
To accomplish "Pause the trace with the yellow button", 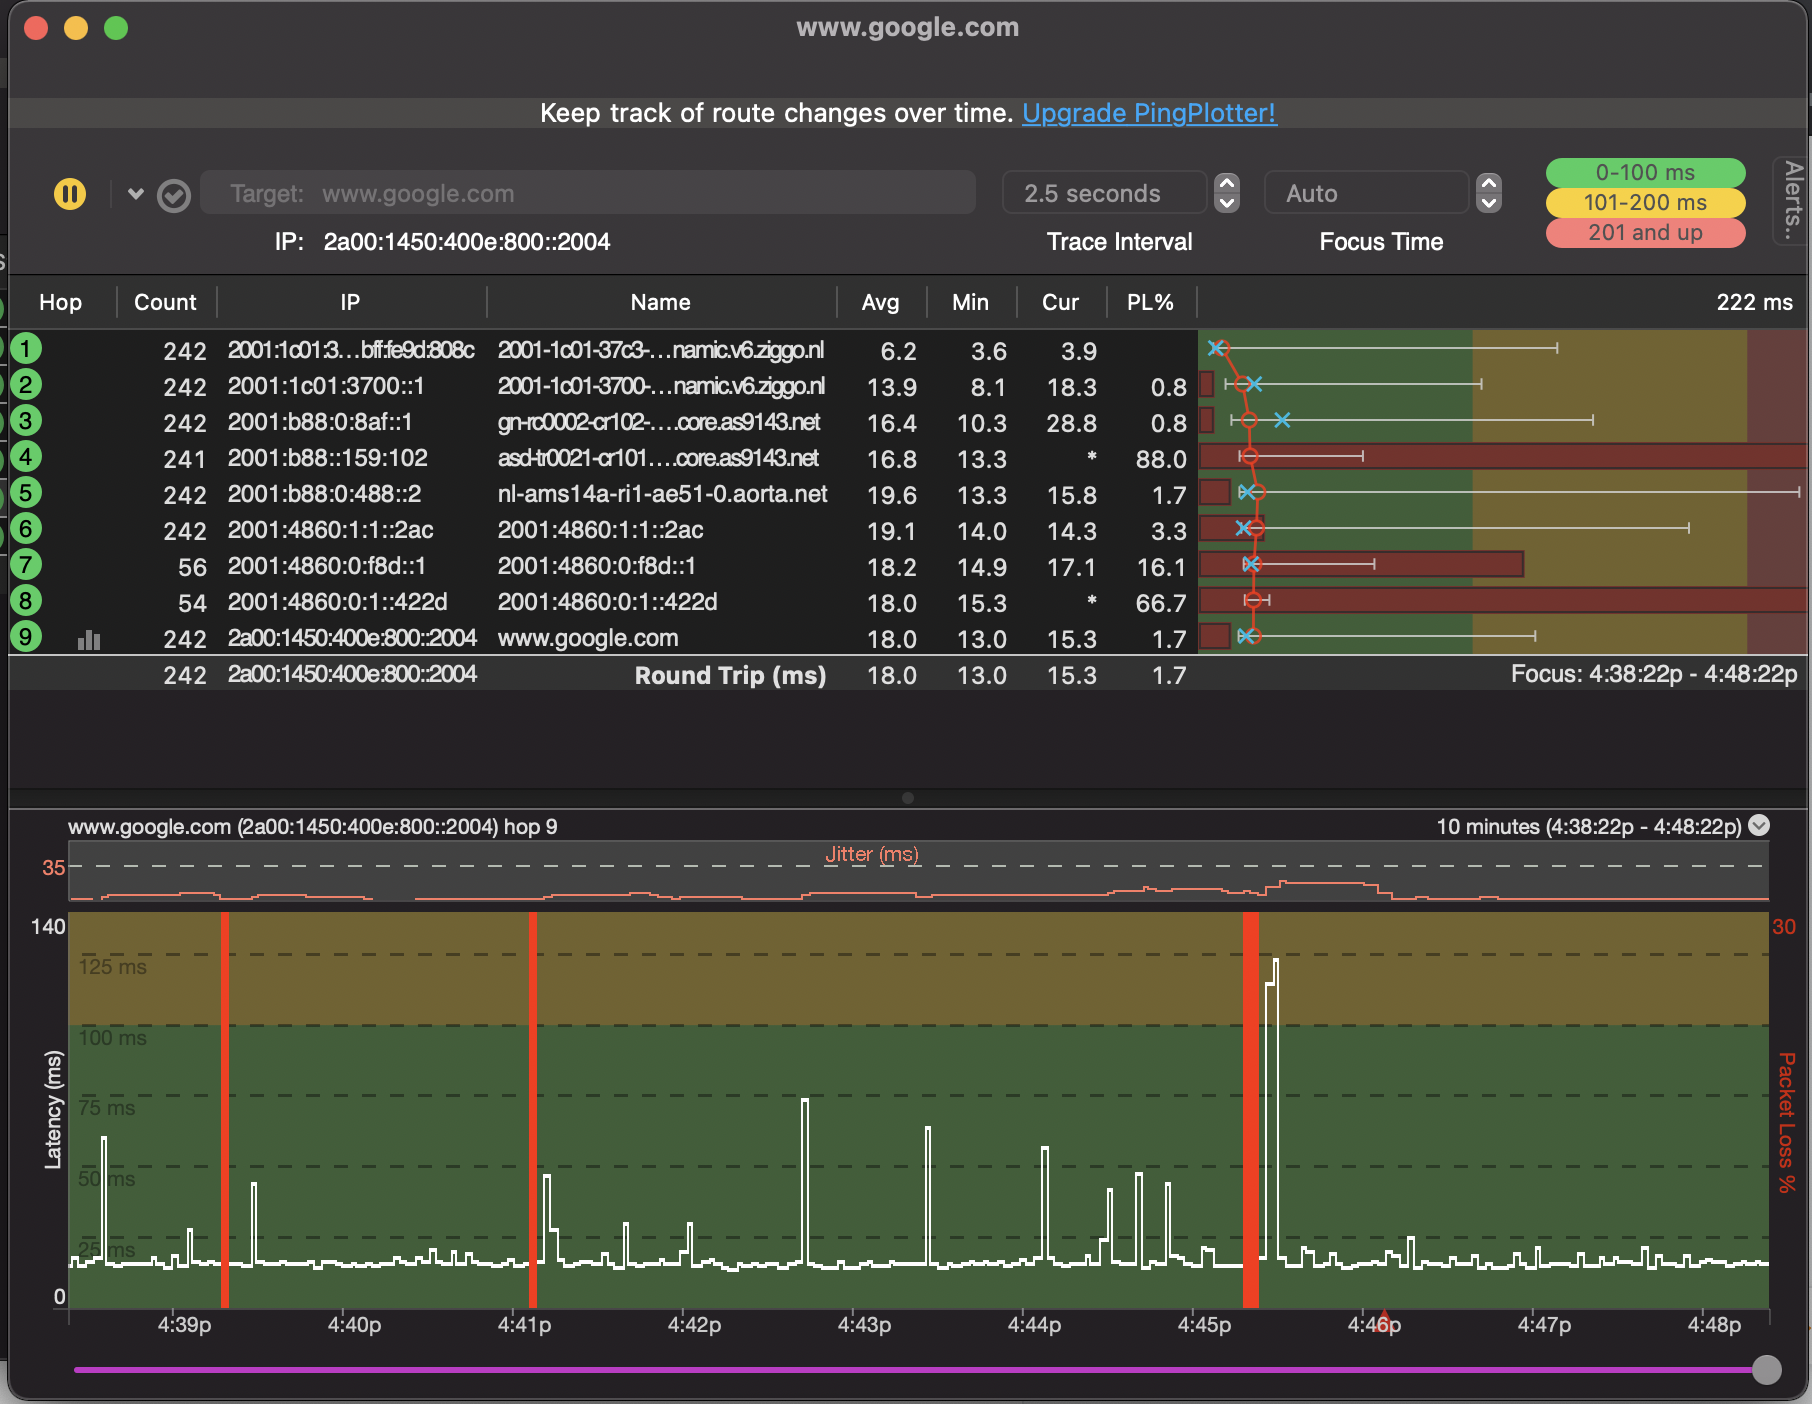I will pyautogui.click(x=70, y=194).
